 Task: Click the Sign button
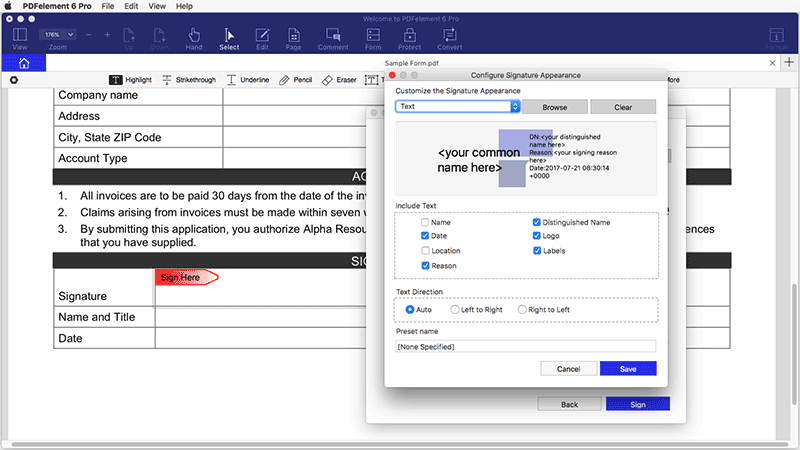638,404
